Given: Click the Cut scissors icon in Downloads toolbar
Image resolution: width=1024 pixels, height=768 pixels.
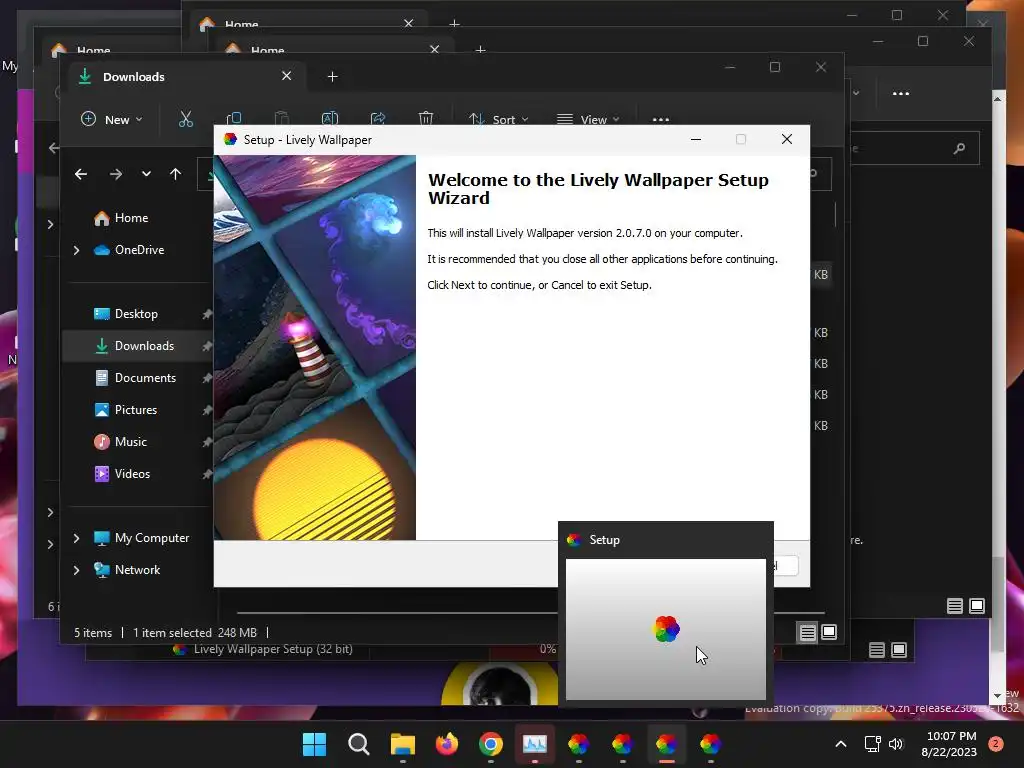Looking at the screenshot, I should pos(185,119).
